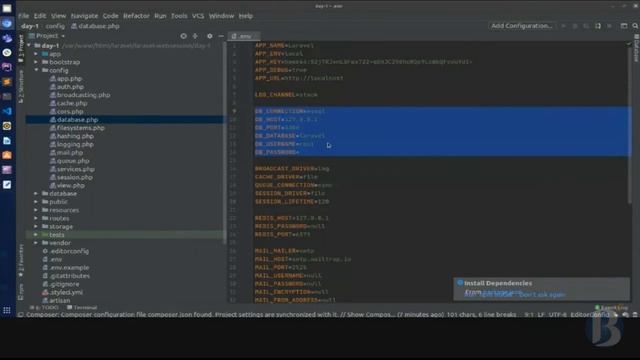Open the Terminal tool window
This screenshot has height=360, width=640.
[x=82, y=307]
